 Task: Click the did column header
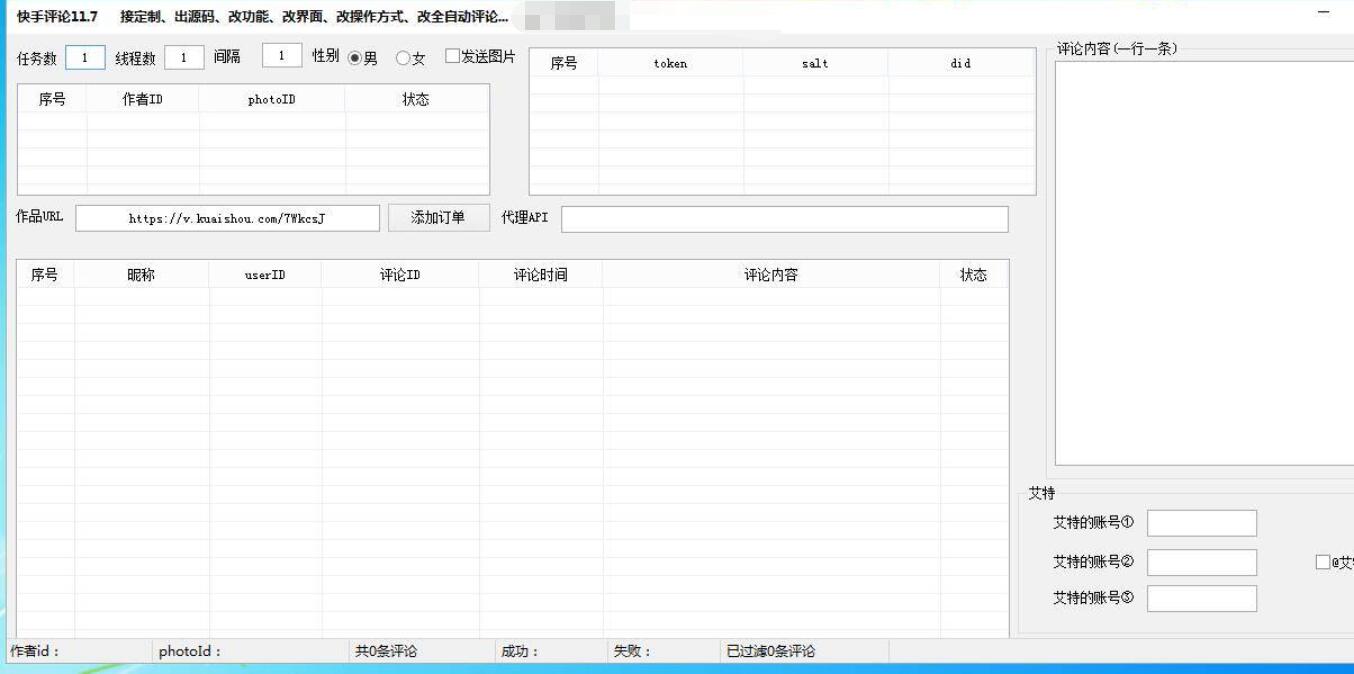tap(961, 63)
